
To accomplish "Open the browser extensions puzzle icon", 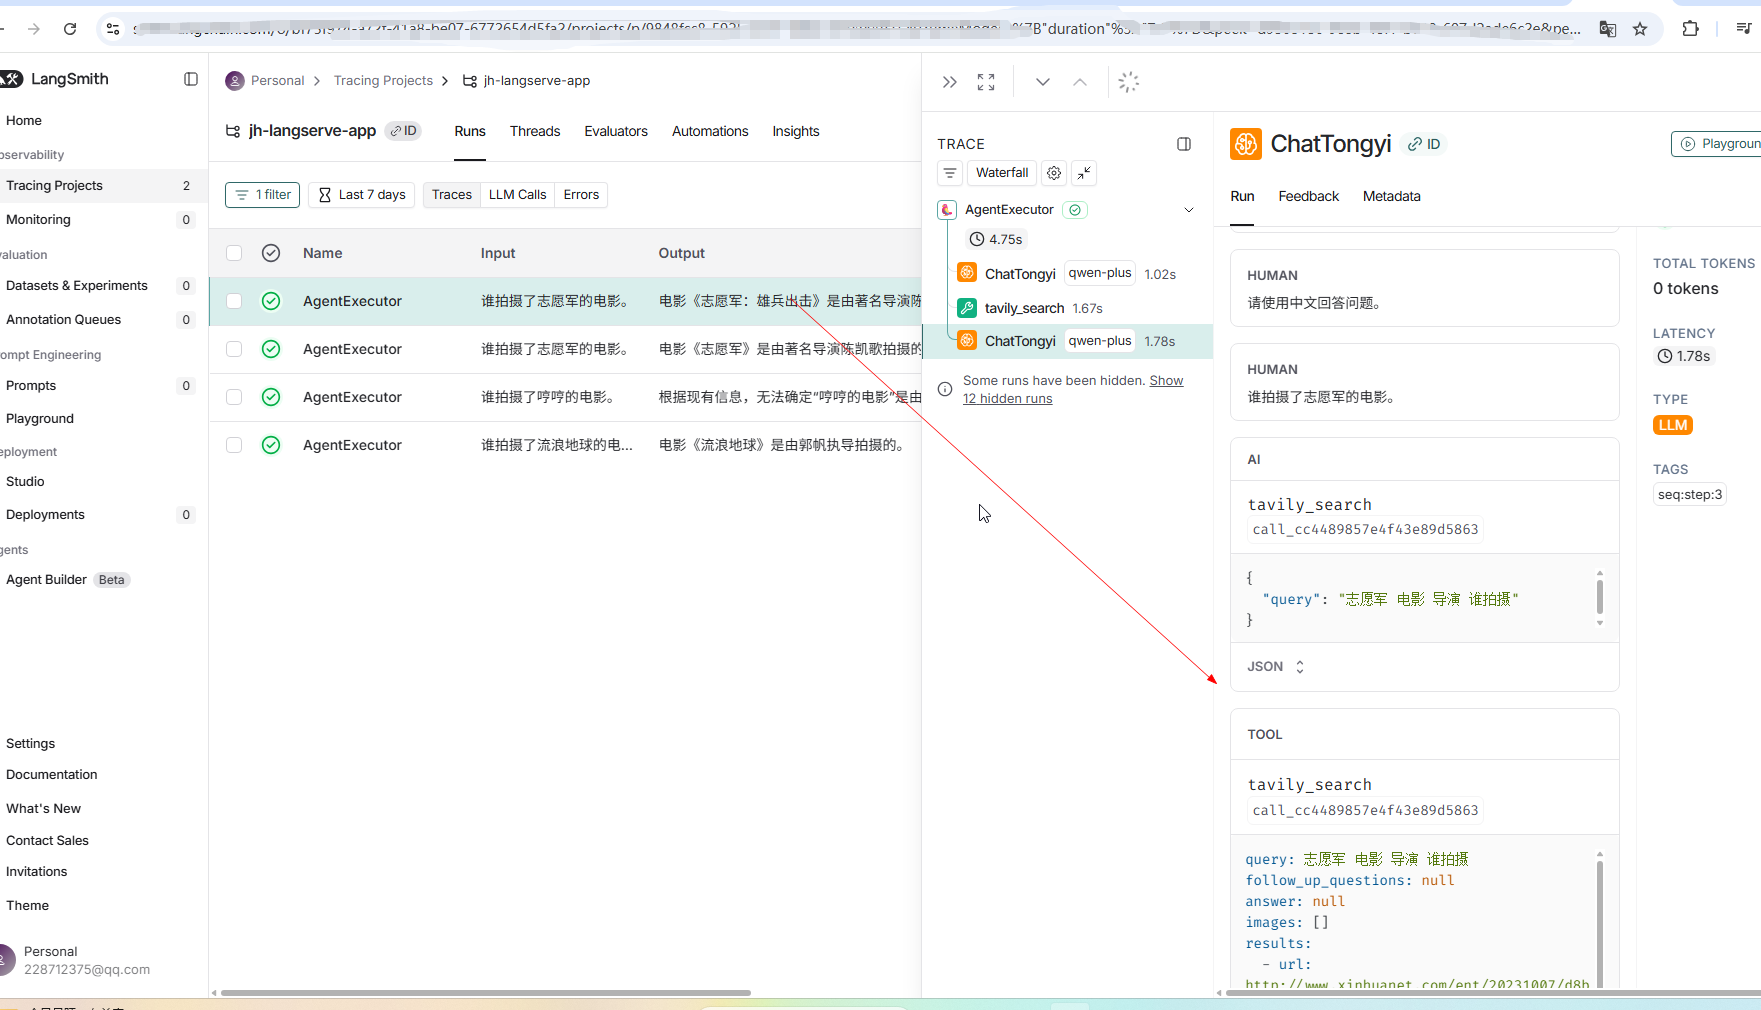I will pyautogui.click(x=1690, y=29).
